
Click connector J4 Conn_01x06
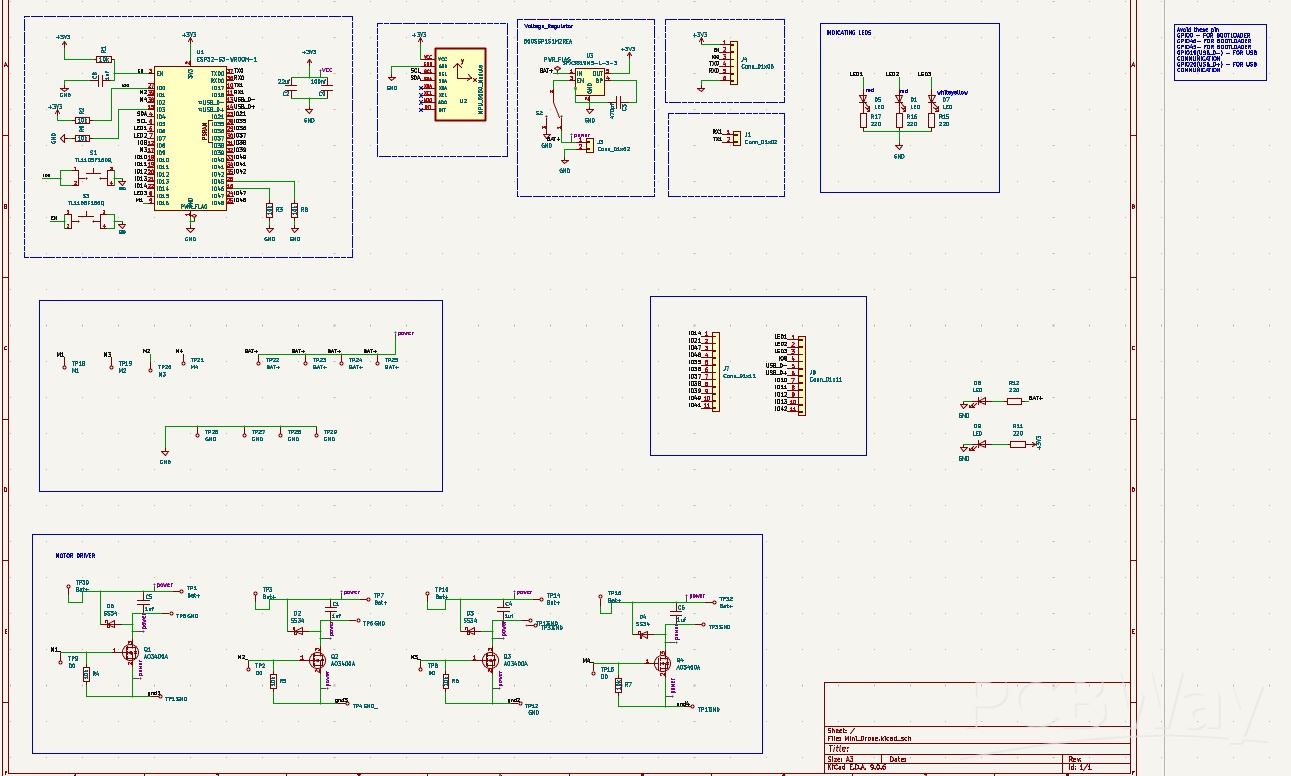pyautogui.click(x=731, y=60)
